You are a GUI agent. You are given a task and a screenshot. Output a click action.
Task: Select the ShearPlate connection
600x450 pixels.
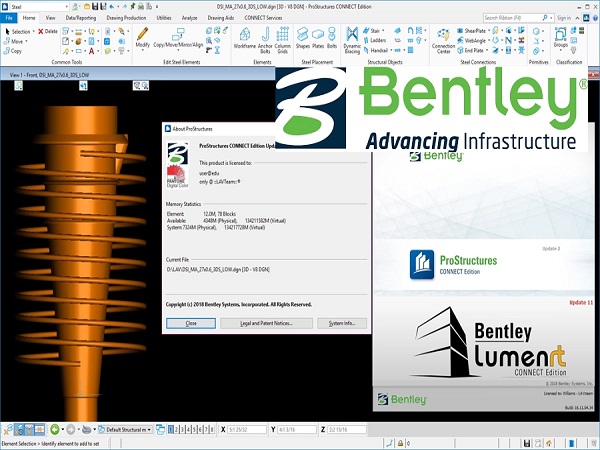pyautogui.click(x=471, y=31)
